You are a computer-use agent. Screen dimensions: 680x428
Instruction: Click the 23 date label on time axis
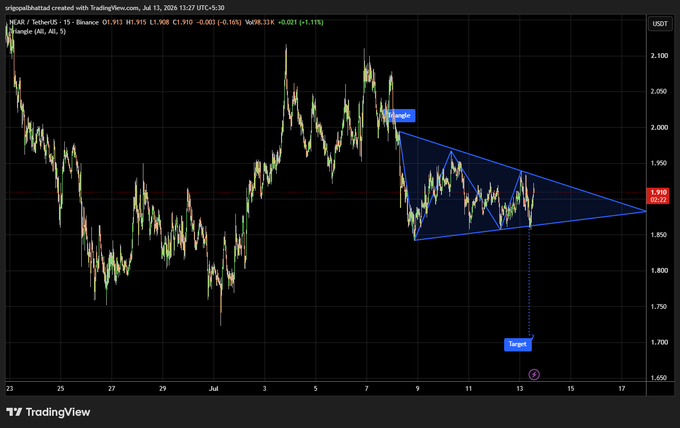point(10,389)
